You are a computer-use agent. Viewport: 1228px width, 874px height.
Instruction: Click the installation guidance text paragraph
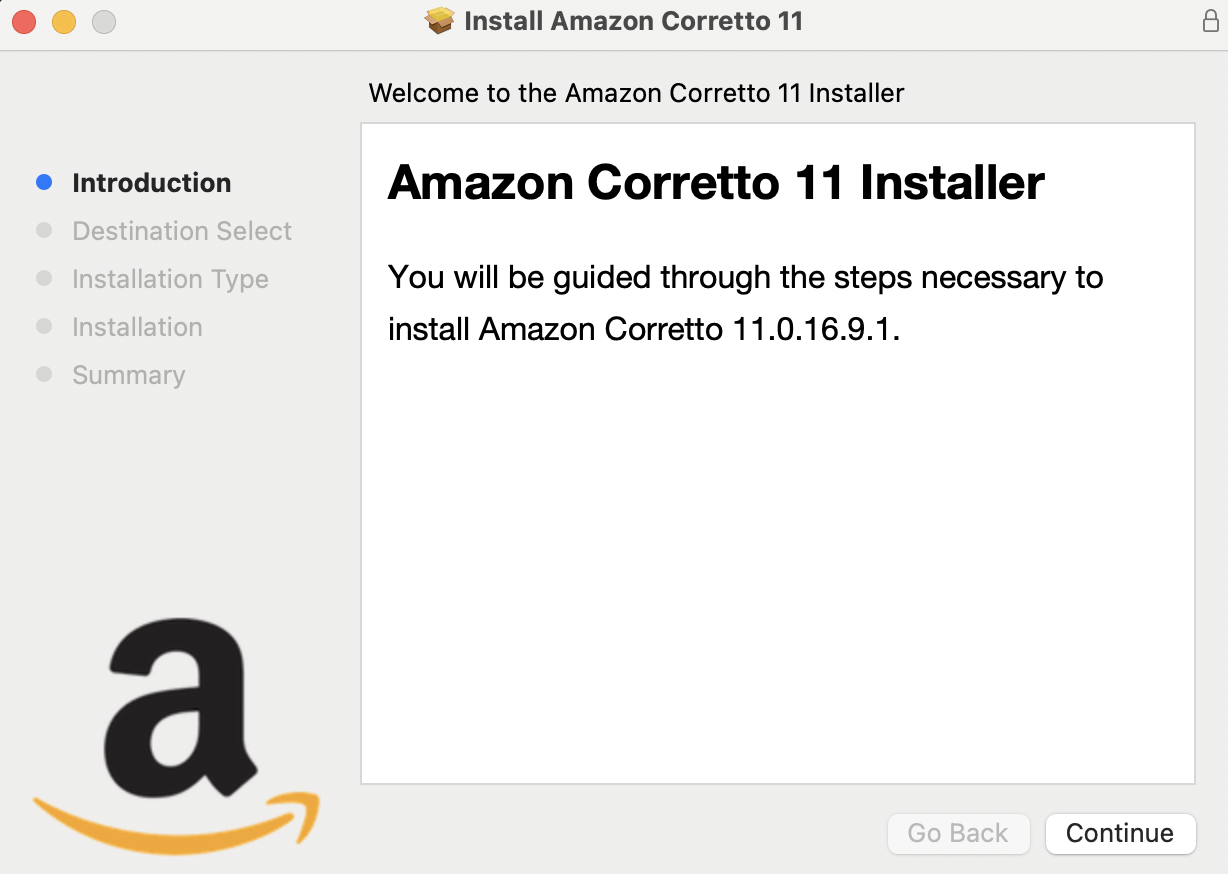click(744, 303)
